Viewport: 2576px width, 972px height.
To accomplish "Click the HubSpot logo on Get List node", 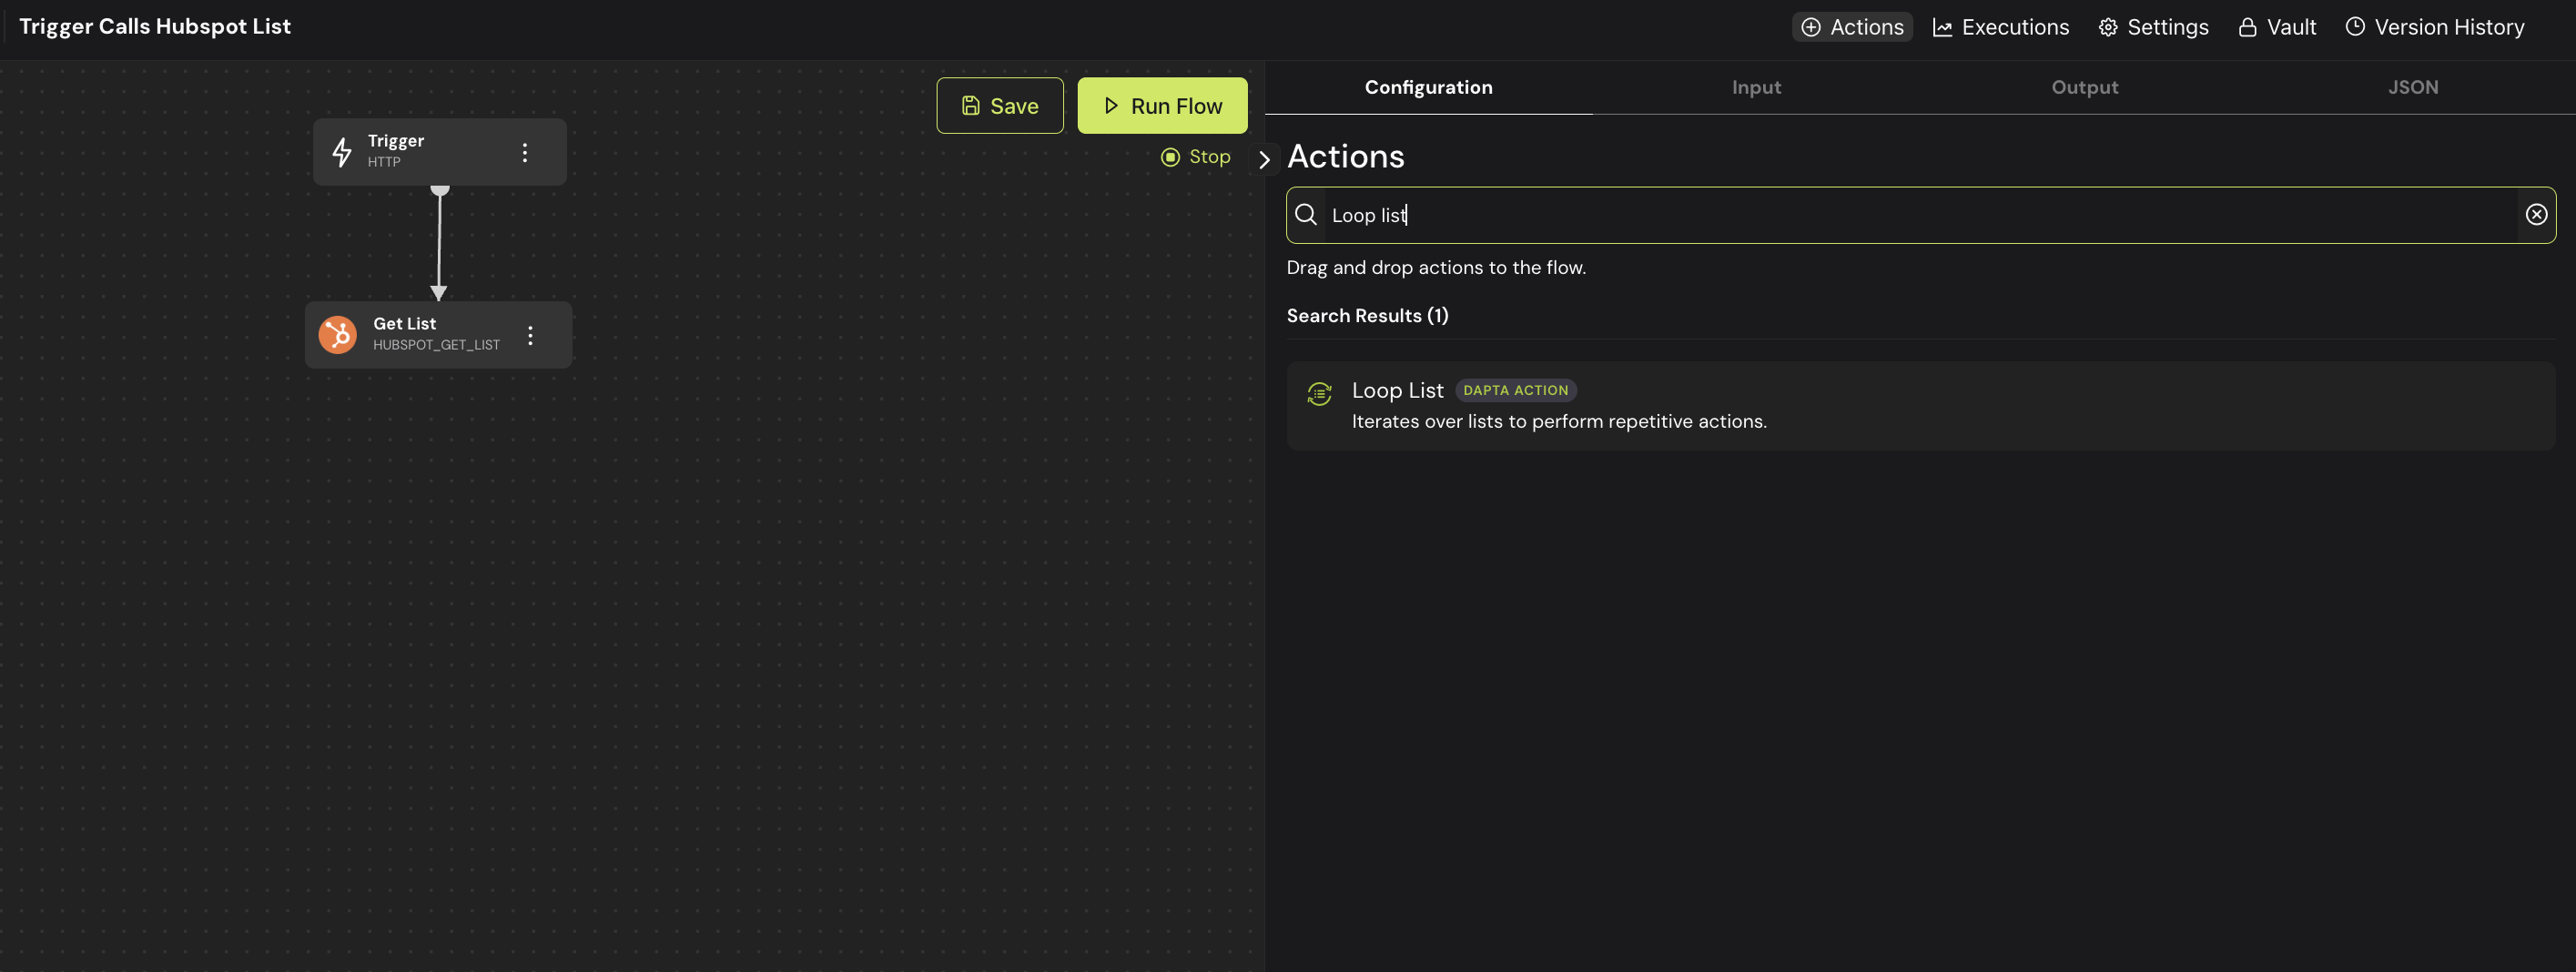I will pyautogui.click(x=338, y=335).
